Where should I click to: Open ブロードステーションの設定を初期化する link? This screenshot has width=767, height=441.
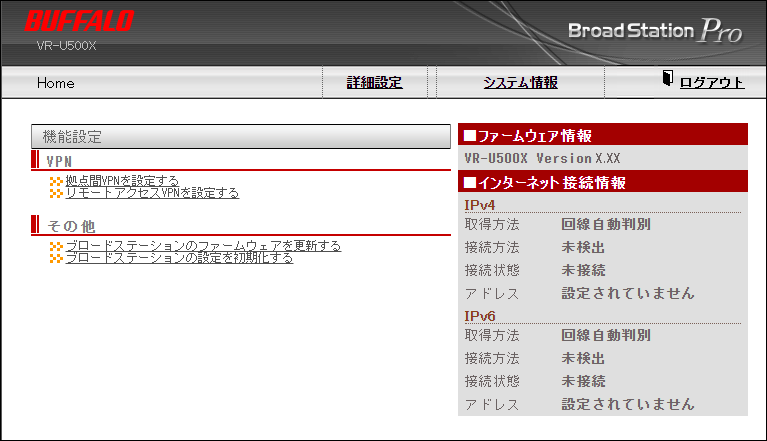(x=180, y=258)
